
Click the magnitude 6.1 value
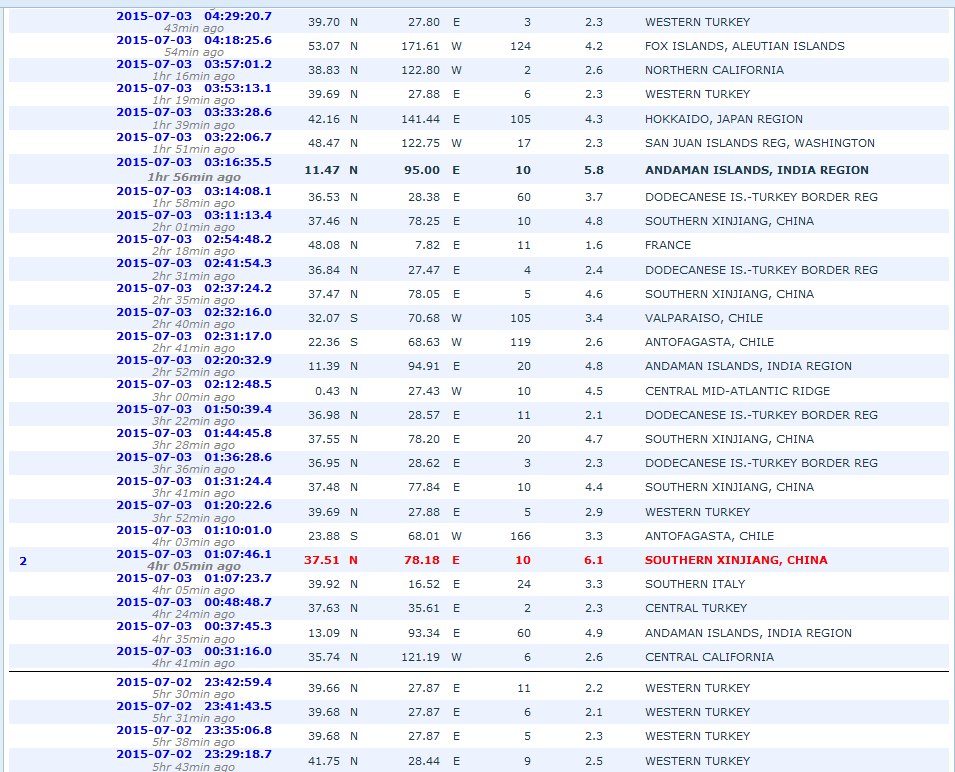coord(594,560)
